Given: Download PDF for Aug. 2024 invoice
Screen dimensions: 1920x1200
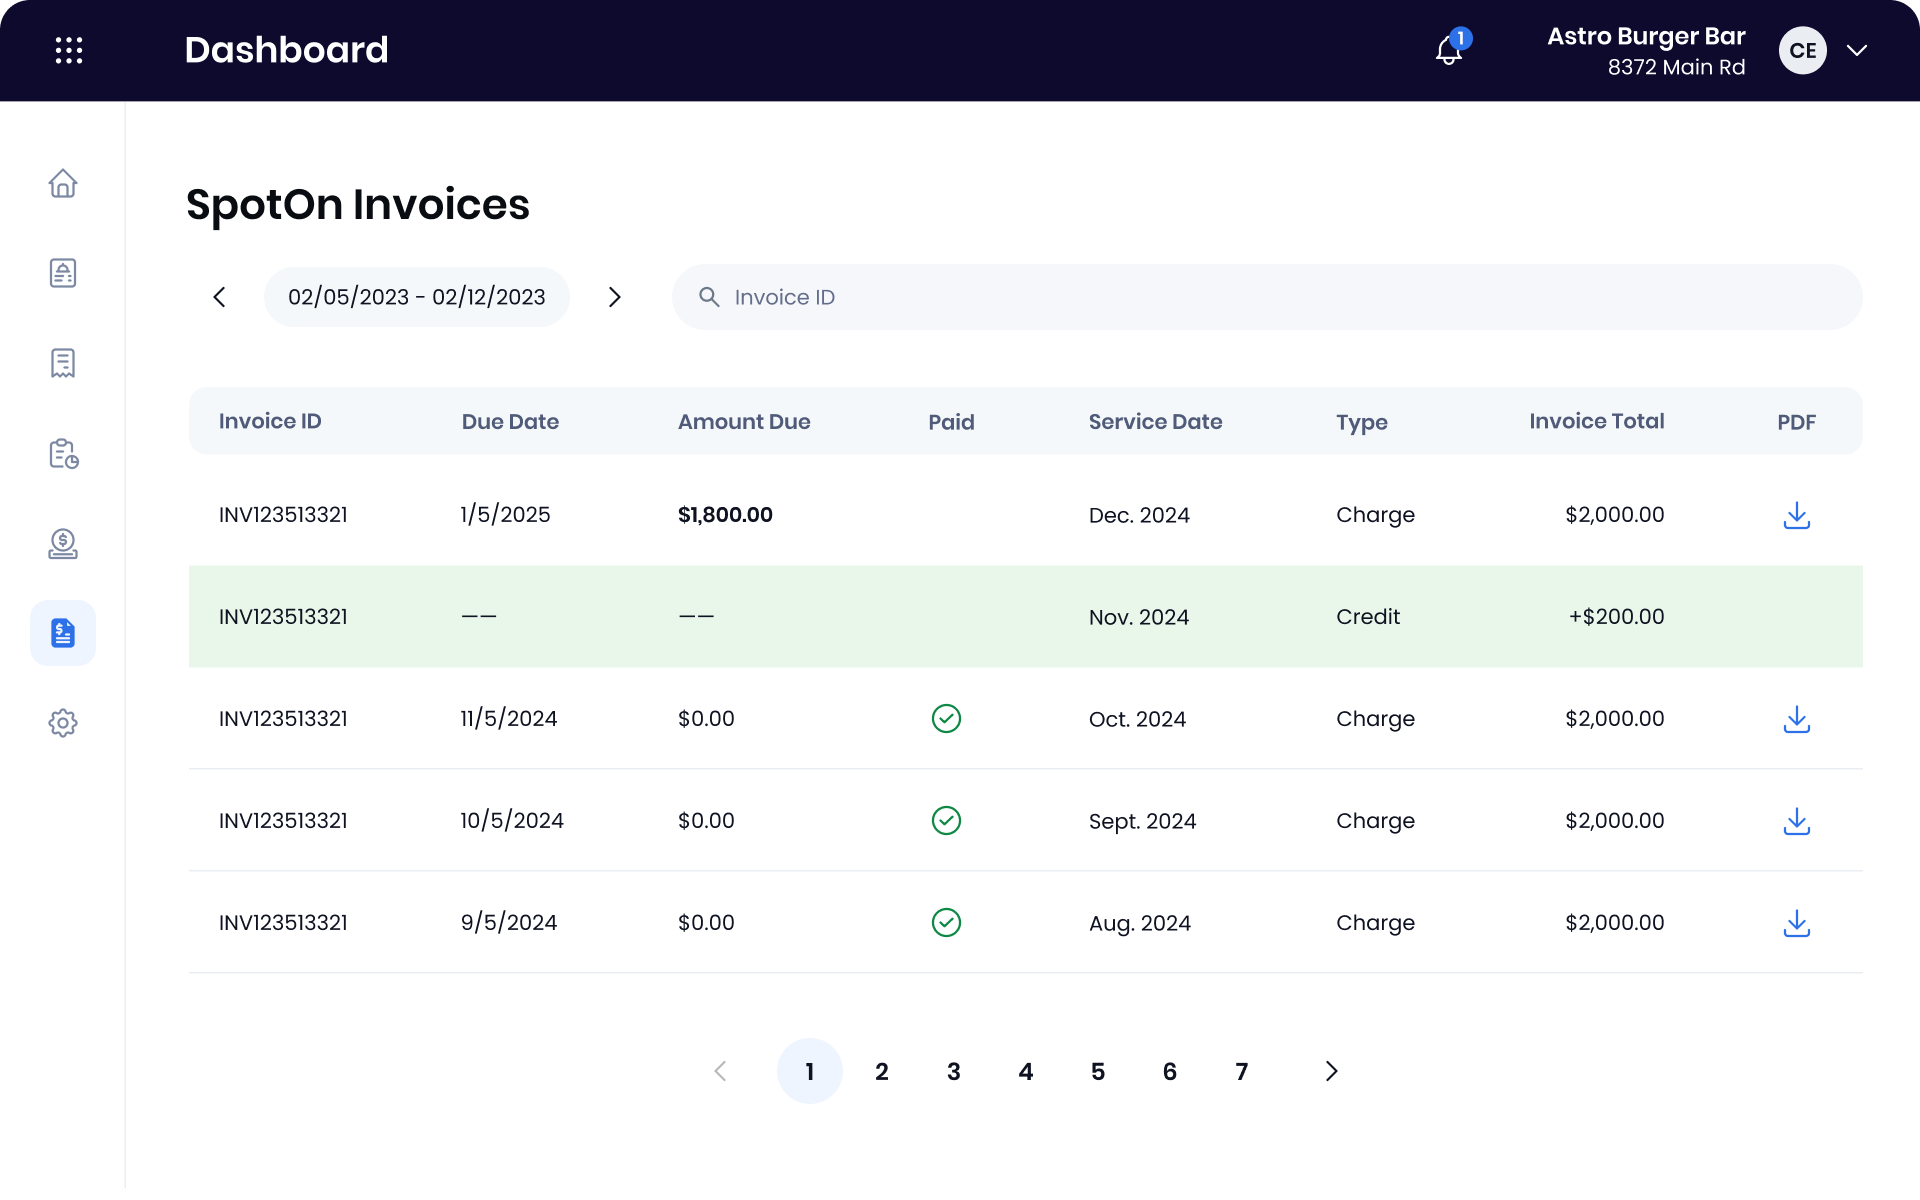Looking at the screenshot, I should tap(1797, 923).
